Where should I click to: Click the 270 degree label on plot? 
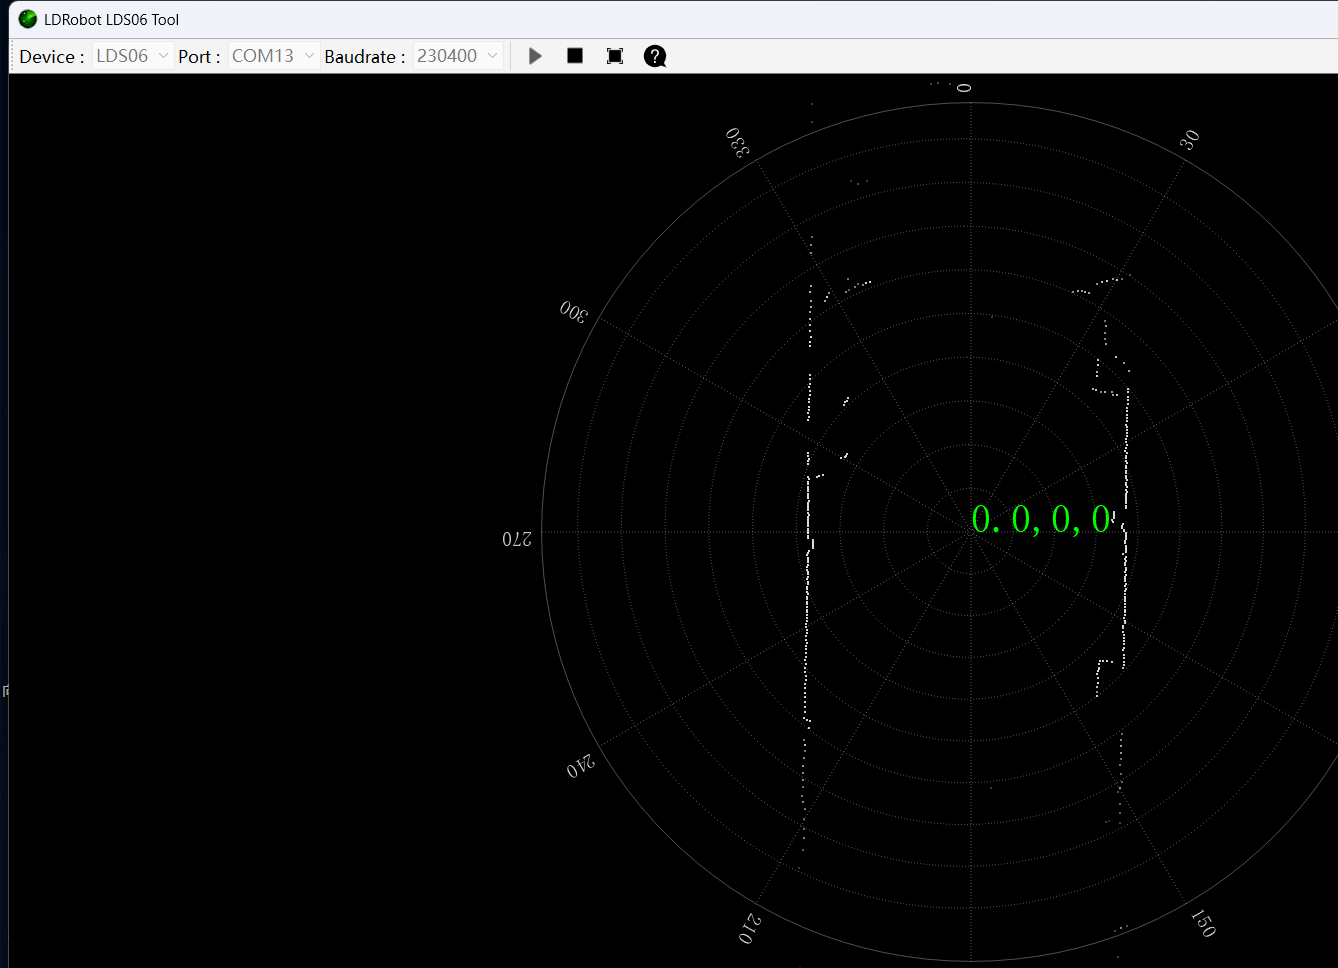(517, 539)
